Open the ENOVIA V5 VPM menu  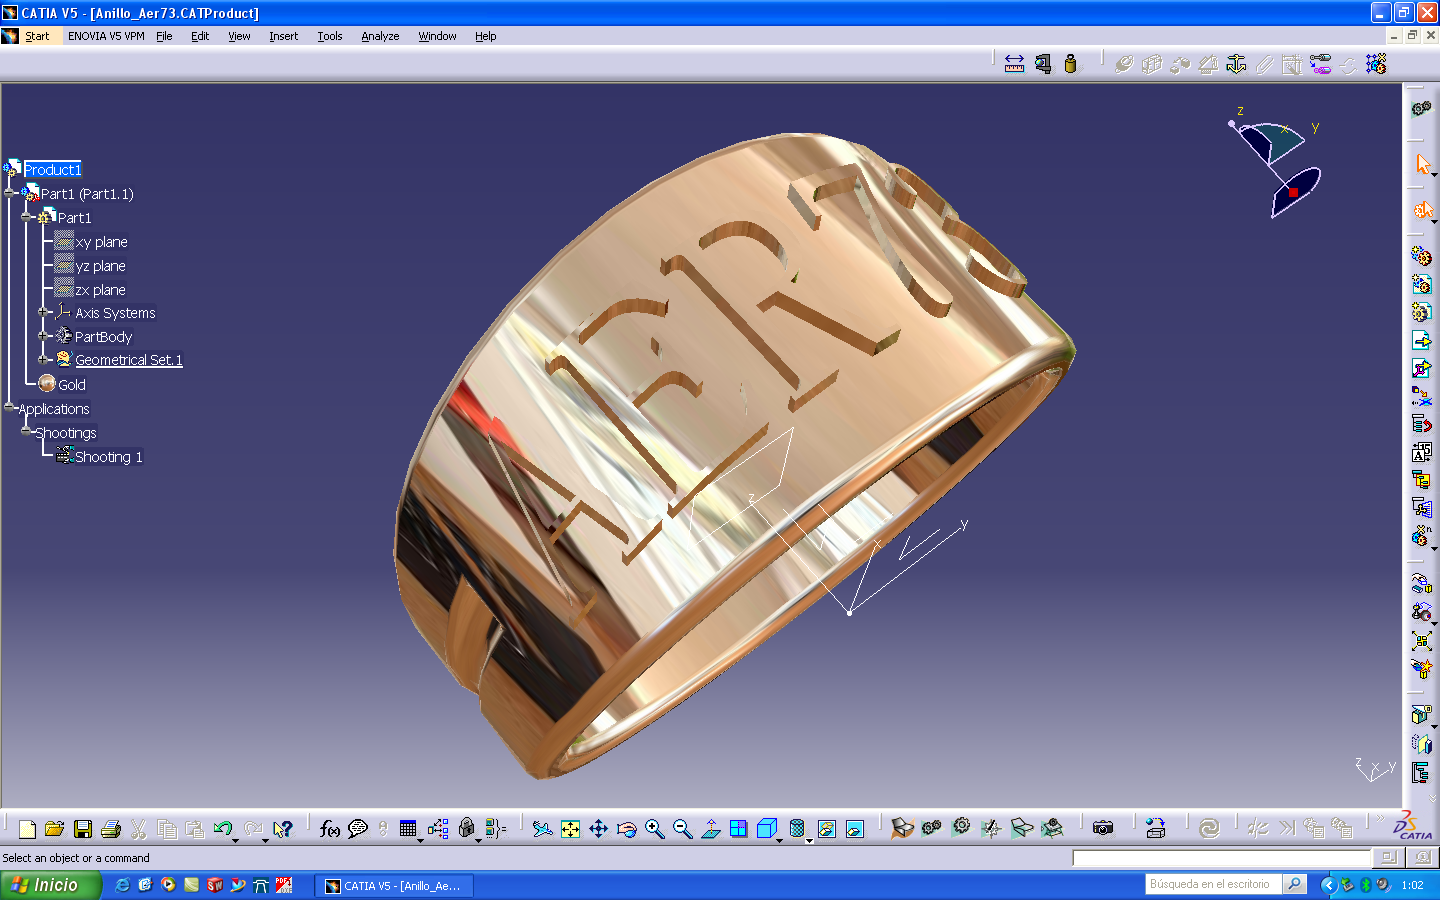pyautogui.click(x=106, y=36)
